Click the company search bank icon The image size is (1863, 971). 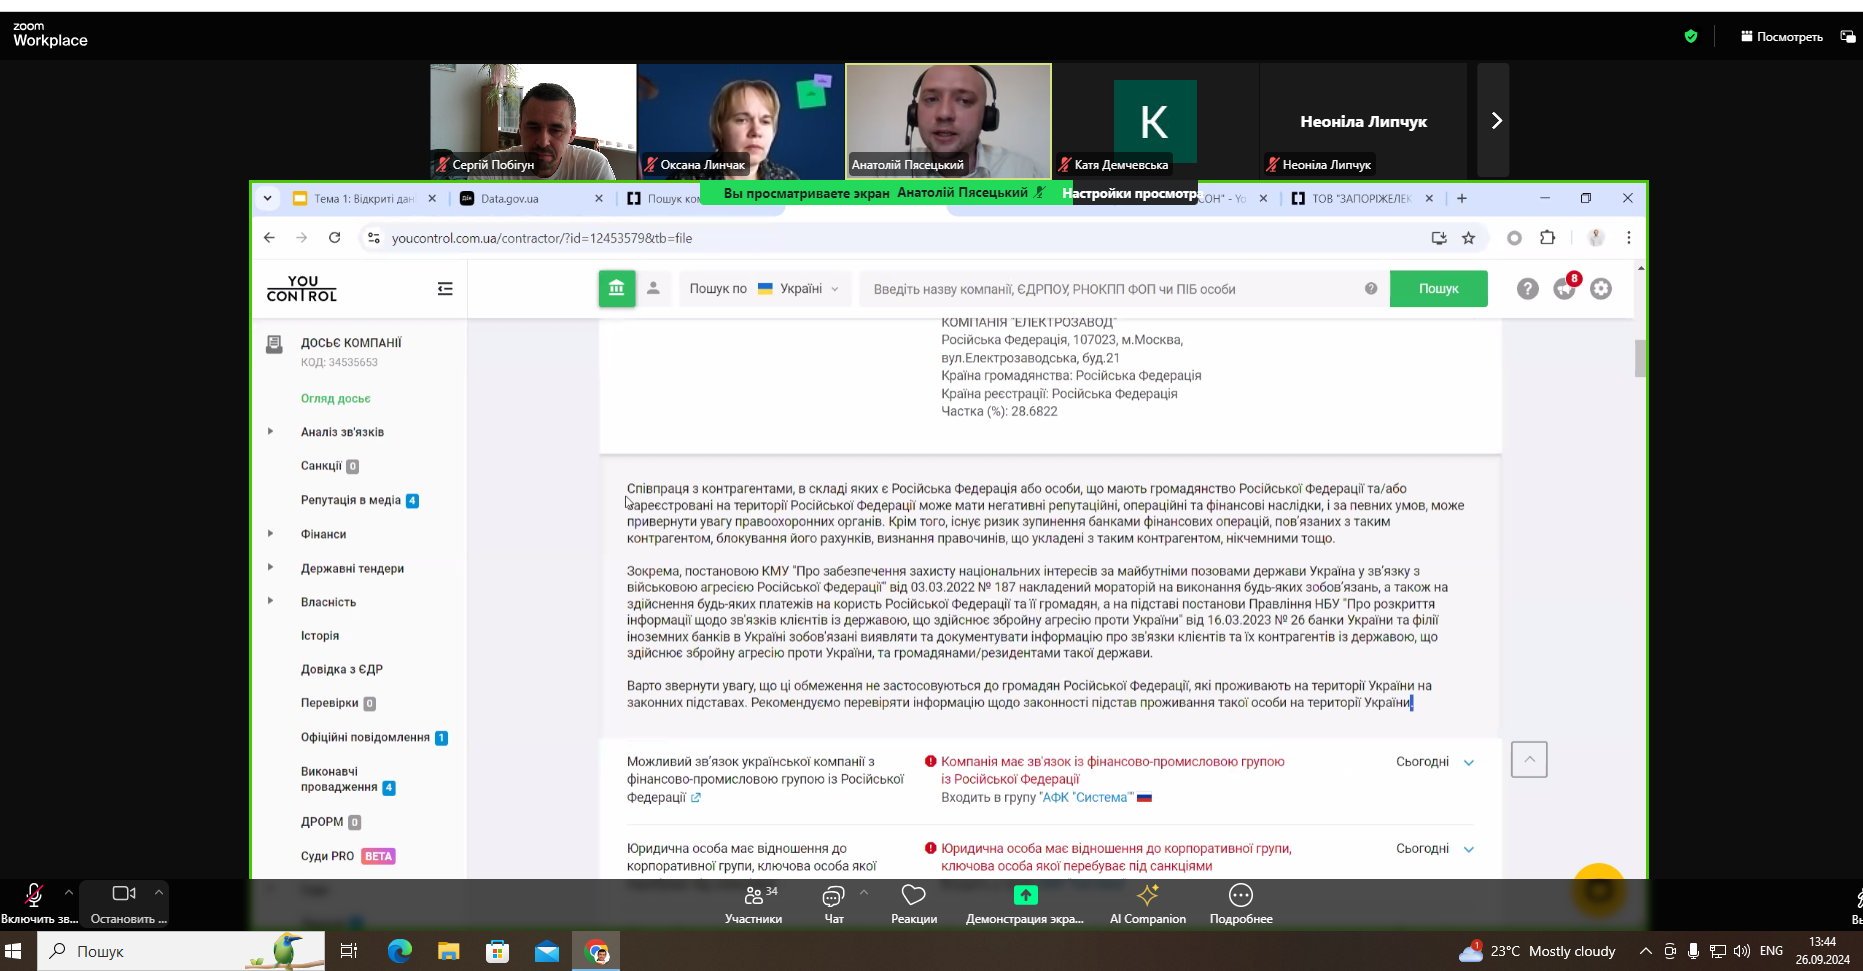pyautogui.click(x=617, y=289)
